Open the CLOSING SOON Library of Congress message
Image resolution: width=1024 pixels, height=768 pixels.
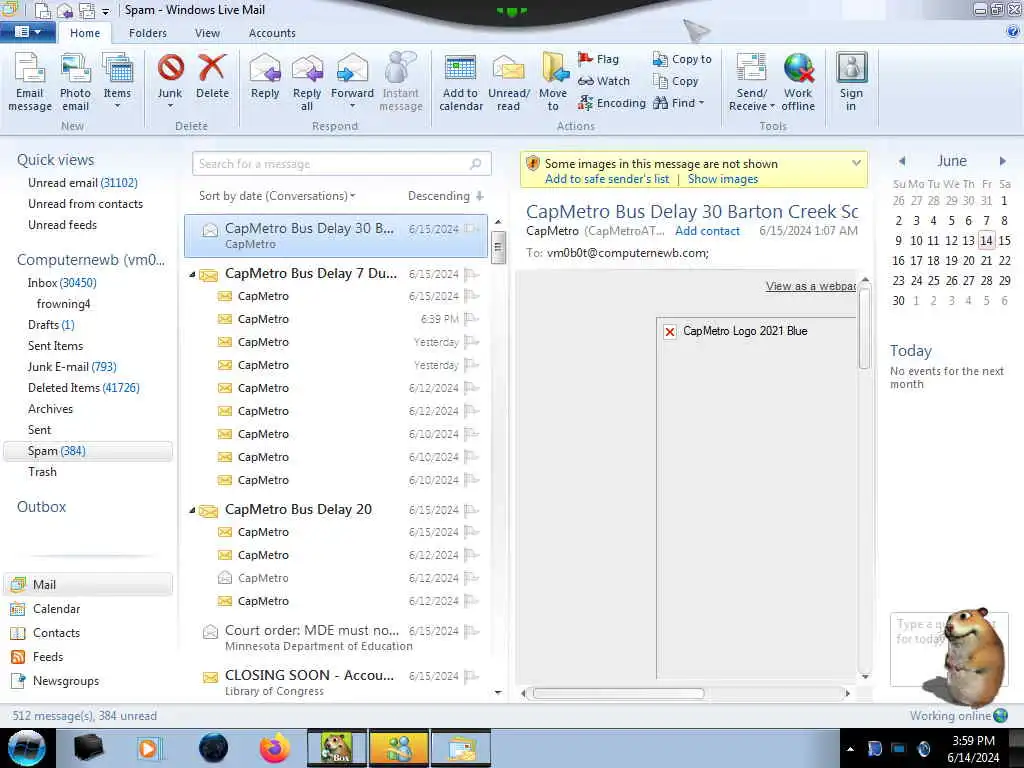(336, 682)
